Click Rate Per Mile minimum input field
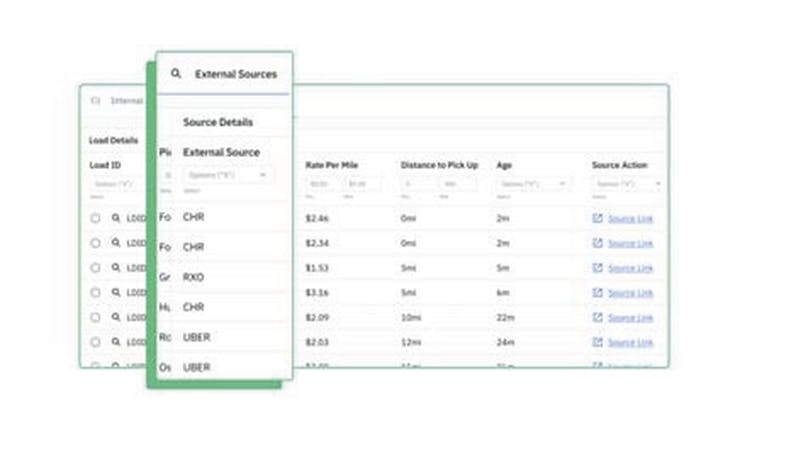This screenshot has height=455, width=810. click(320, 184)
